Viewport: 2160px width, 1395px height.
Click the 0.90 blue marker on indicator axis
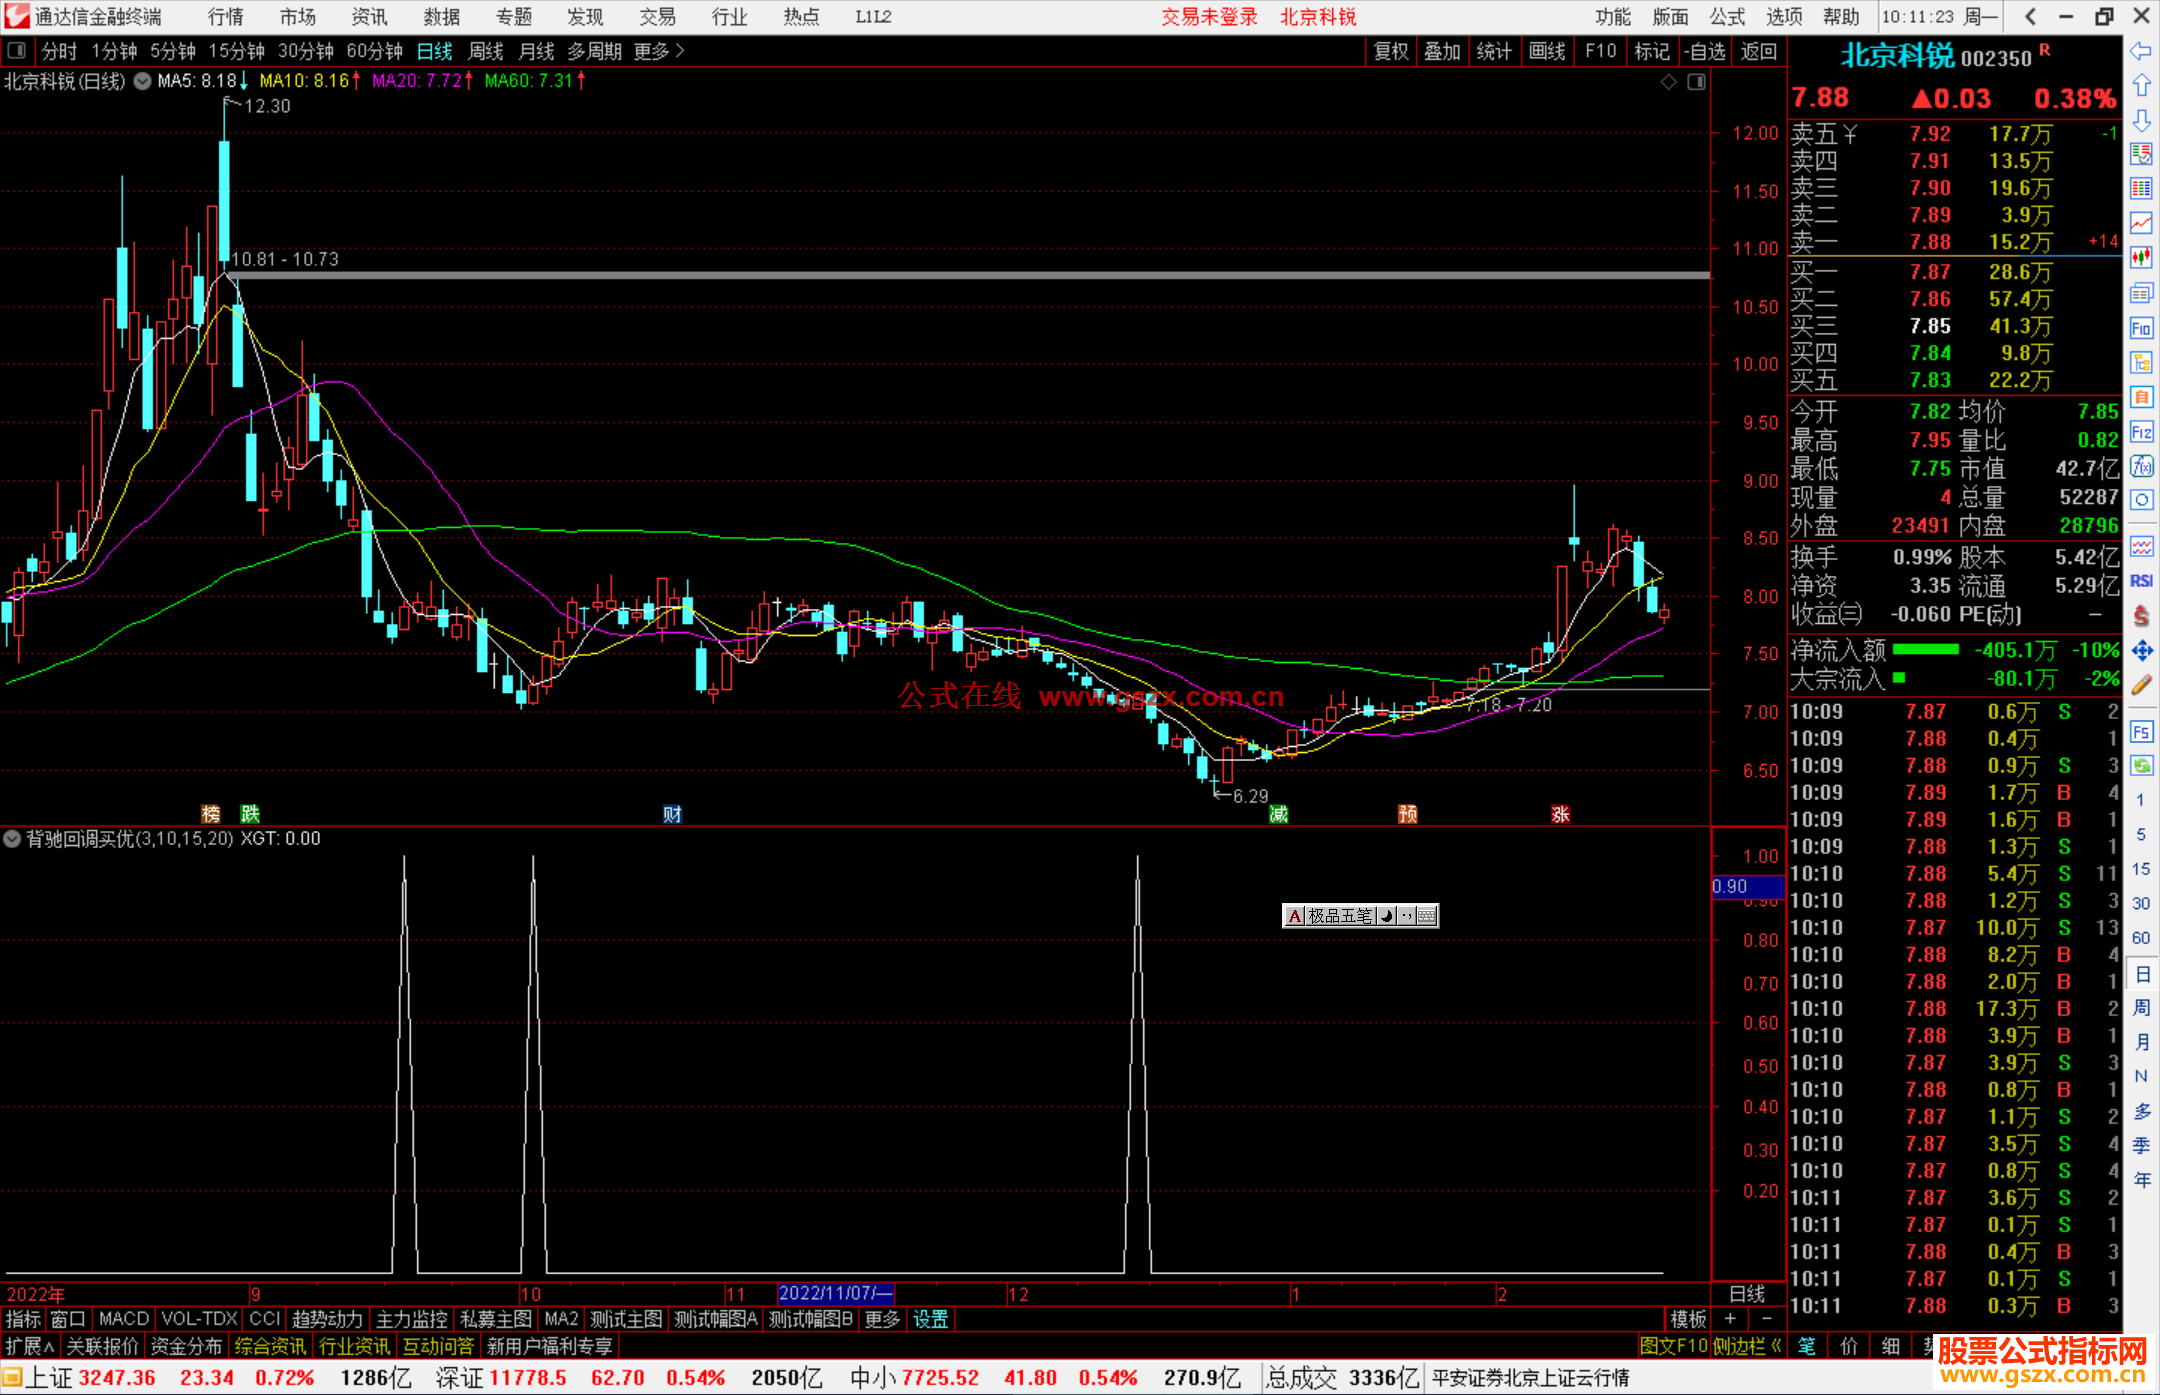(x=1747, y=887)
